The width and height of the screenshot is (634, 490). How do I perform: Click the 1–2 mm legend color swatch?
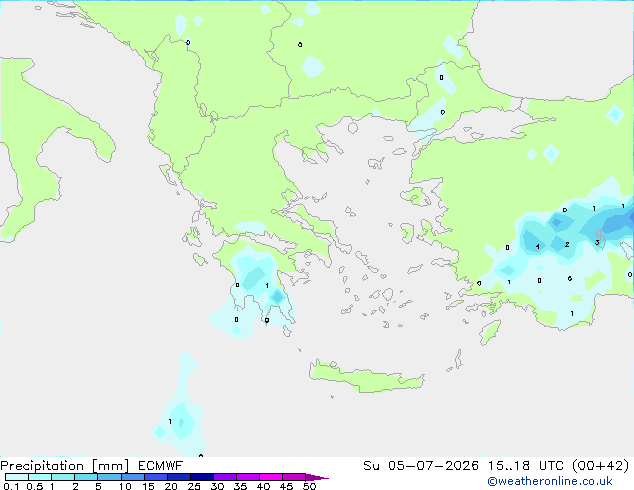point(63,477)
